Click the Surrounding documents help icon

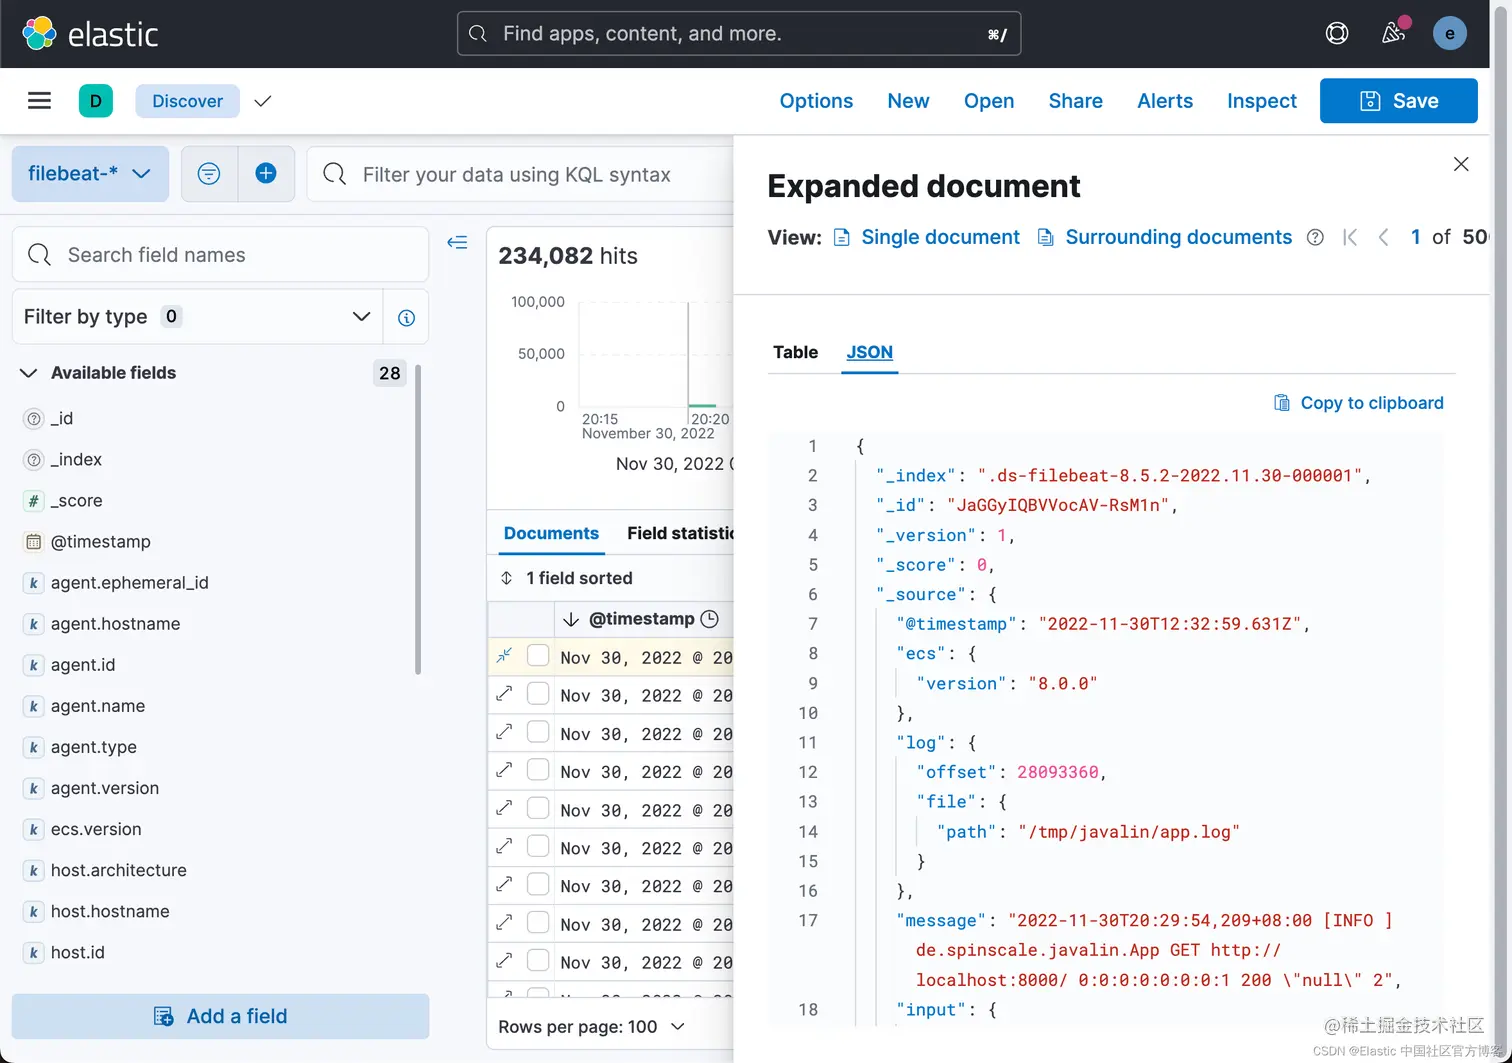[x=1316, y=238]
